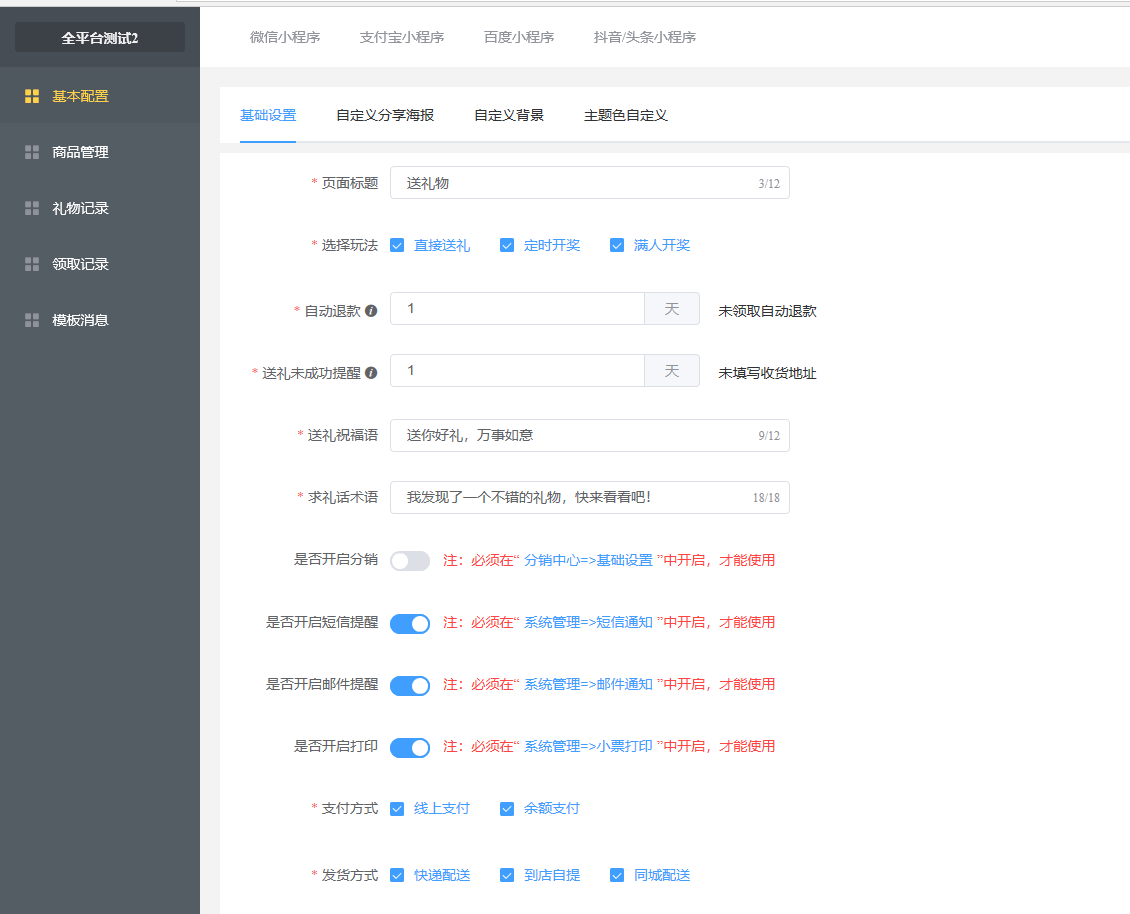Uncheck the 直接送礼 checkbox
The image size is (1130, 914).
397,245
